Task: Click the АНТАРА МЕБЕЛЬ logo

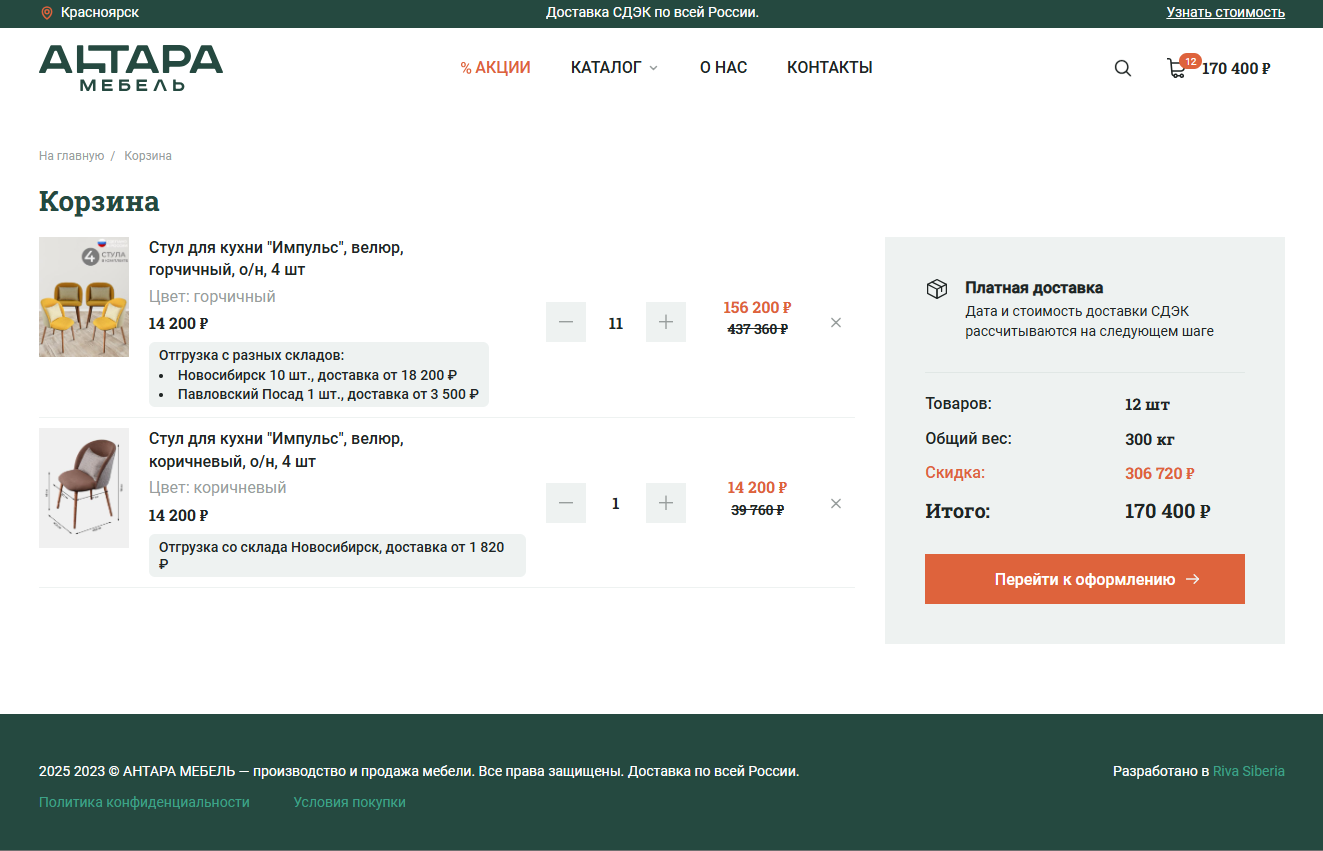Action: point(131,68)
